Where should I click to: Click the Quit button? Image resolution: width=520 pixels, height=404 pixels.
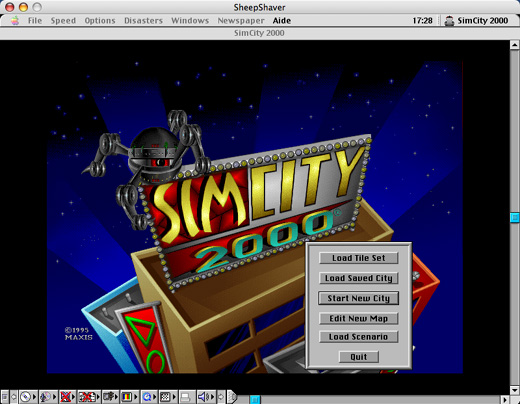click(359, 357)
